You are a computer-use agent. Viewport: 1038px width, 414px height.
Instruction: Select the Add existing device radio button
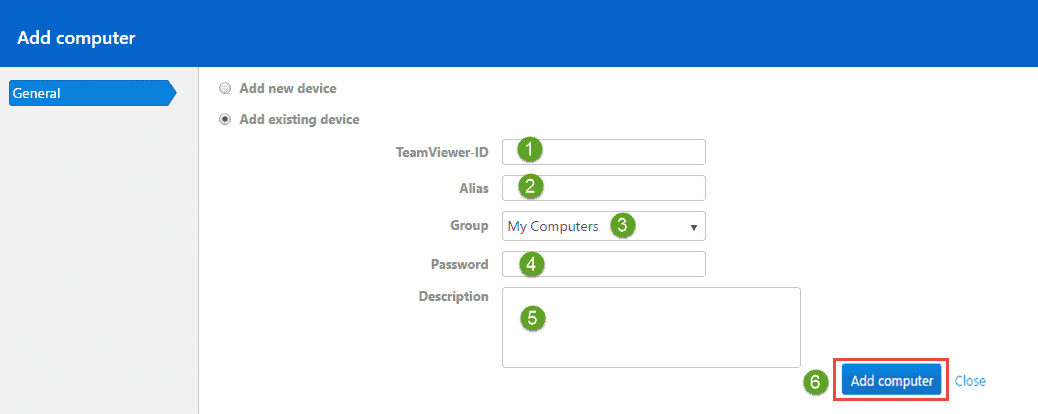(225, 120)
